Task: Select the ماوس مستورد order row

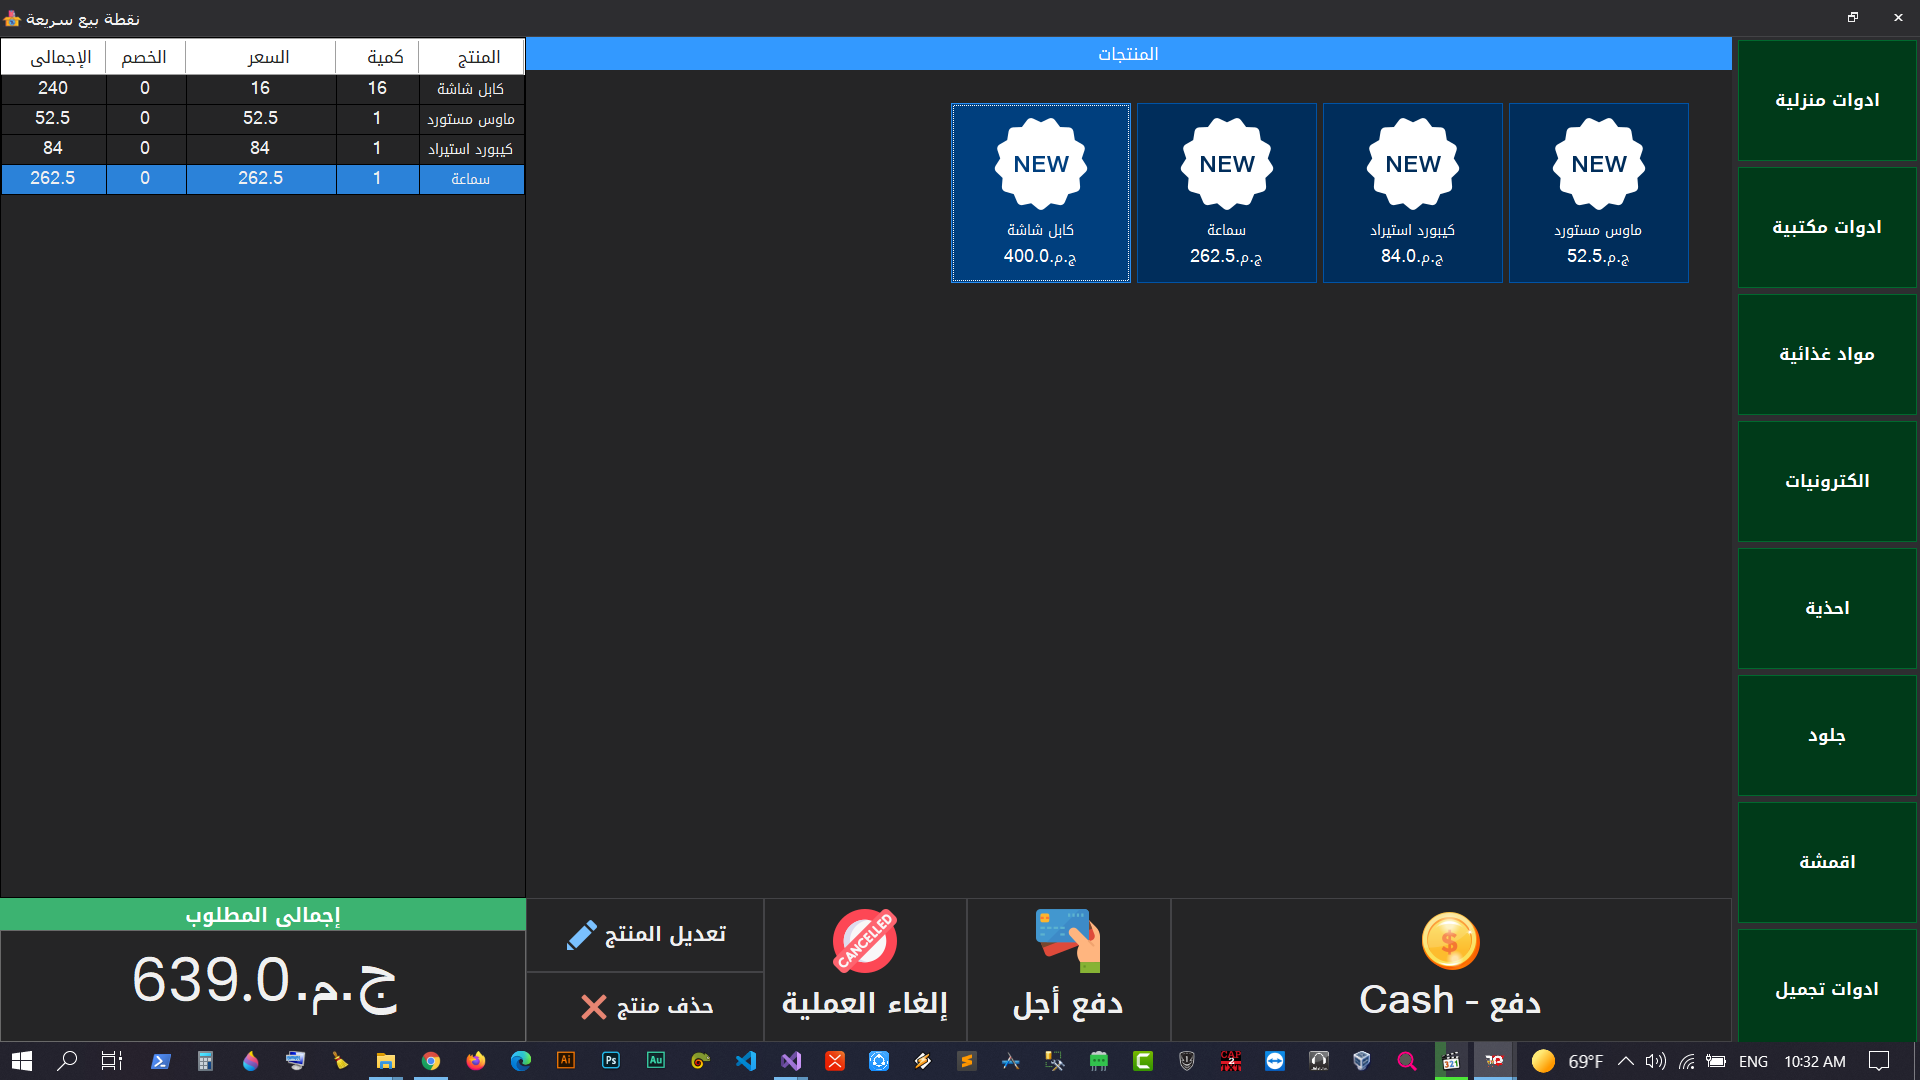Action: [262, 119]
